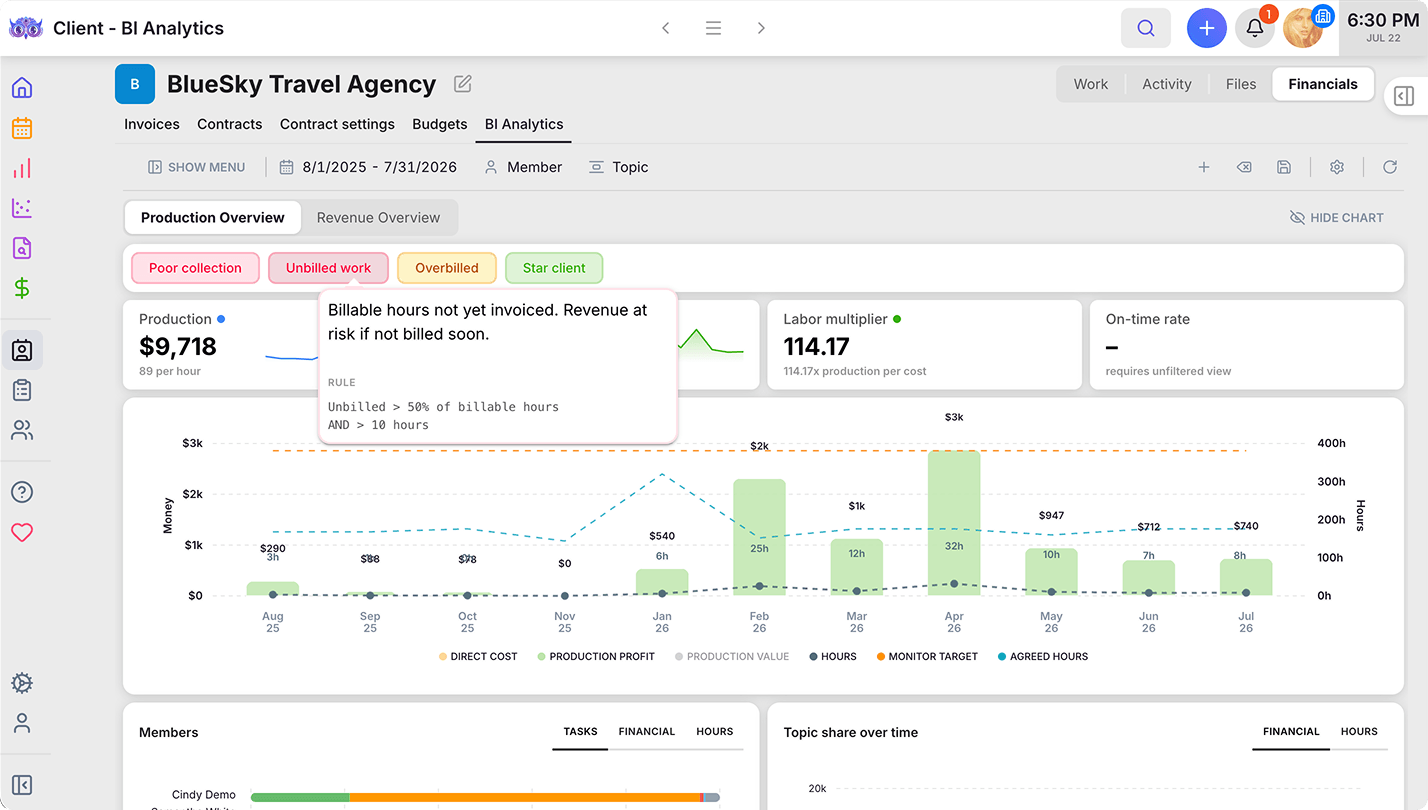
Task: Open the Invoices sub-tab
Action: pyautogui.click(x=152, y=124)
